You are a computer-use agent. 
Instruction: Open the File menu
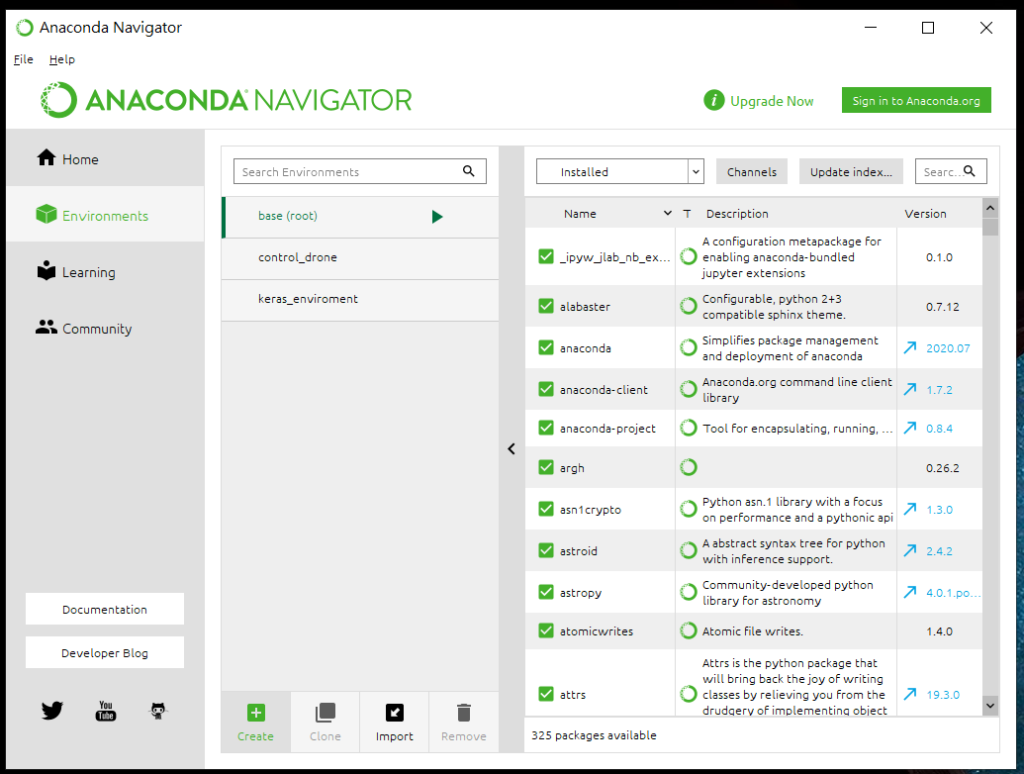coord(22,59)
